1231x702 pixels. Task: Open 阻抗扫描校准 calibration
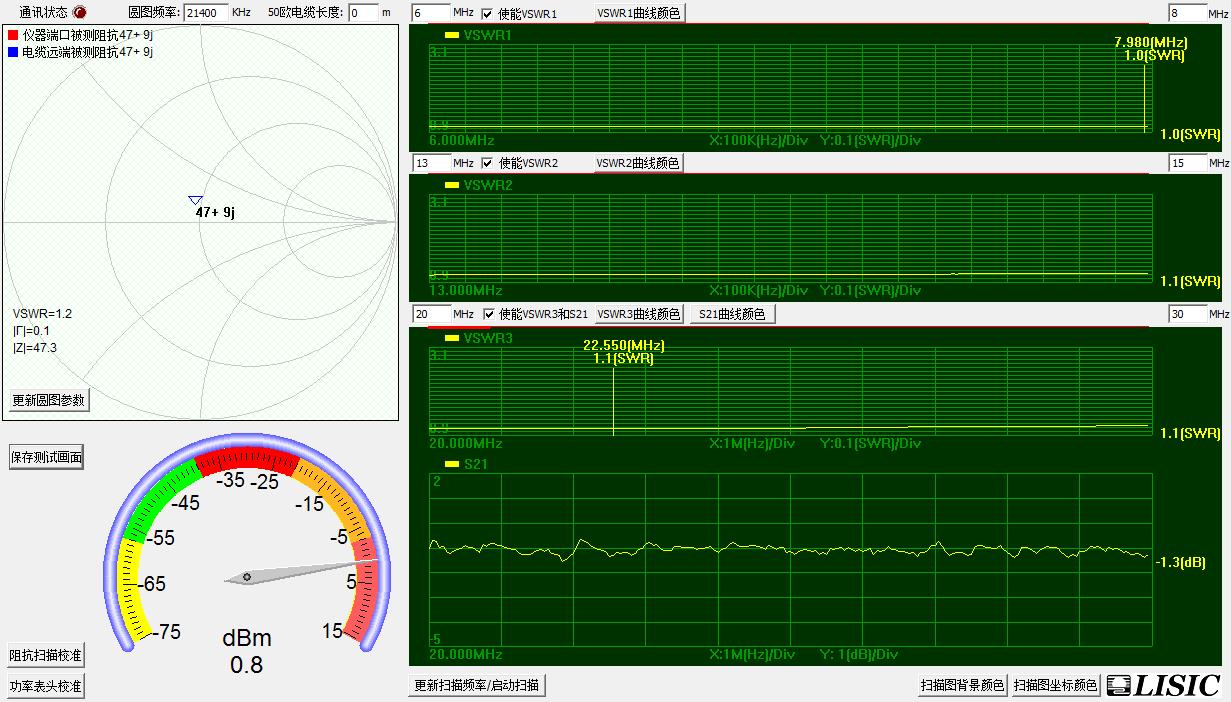click(x=46, y=655)
